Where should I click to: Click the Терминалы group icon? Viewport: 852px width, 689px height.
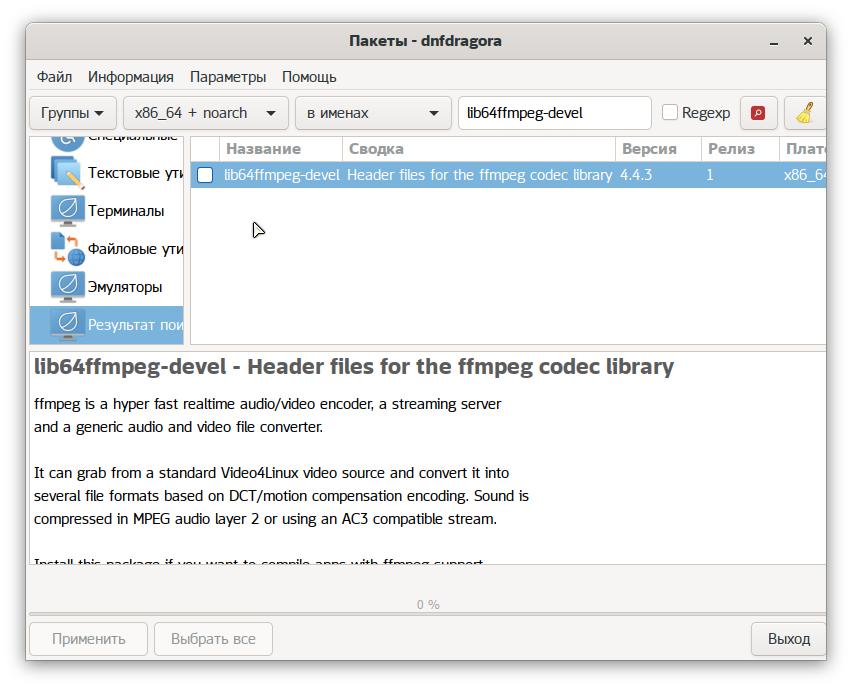tap(67, 210)
